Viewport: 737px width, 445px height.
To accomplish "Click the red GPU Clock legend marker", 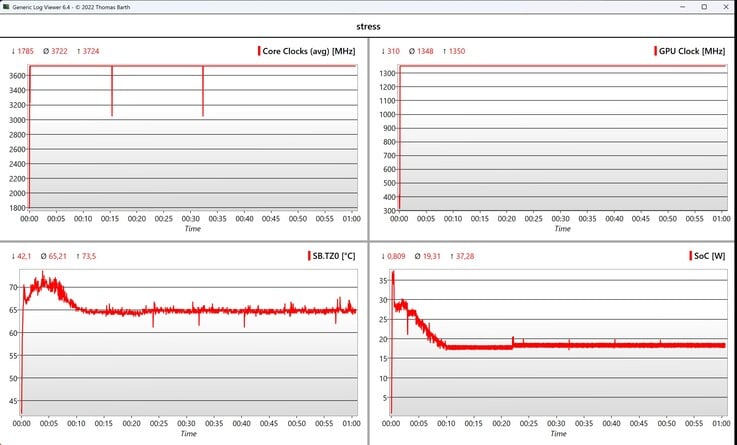I will click(655, 51).
